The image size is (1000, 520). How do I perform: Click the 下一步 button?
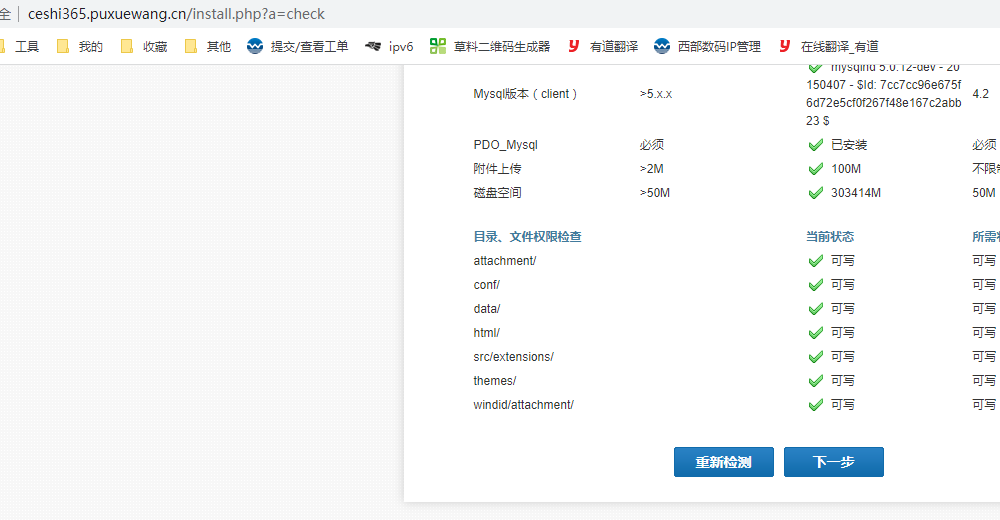[834, 462]
